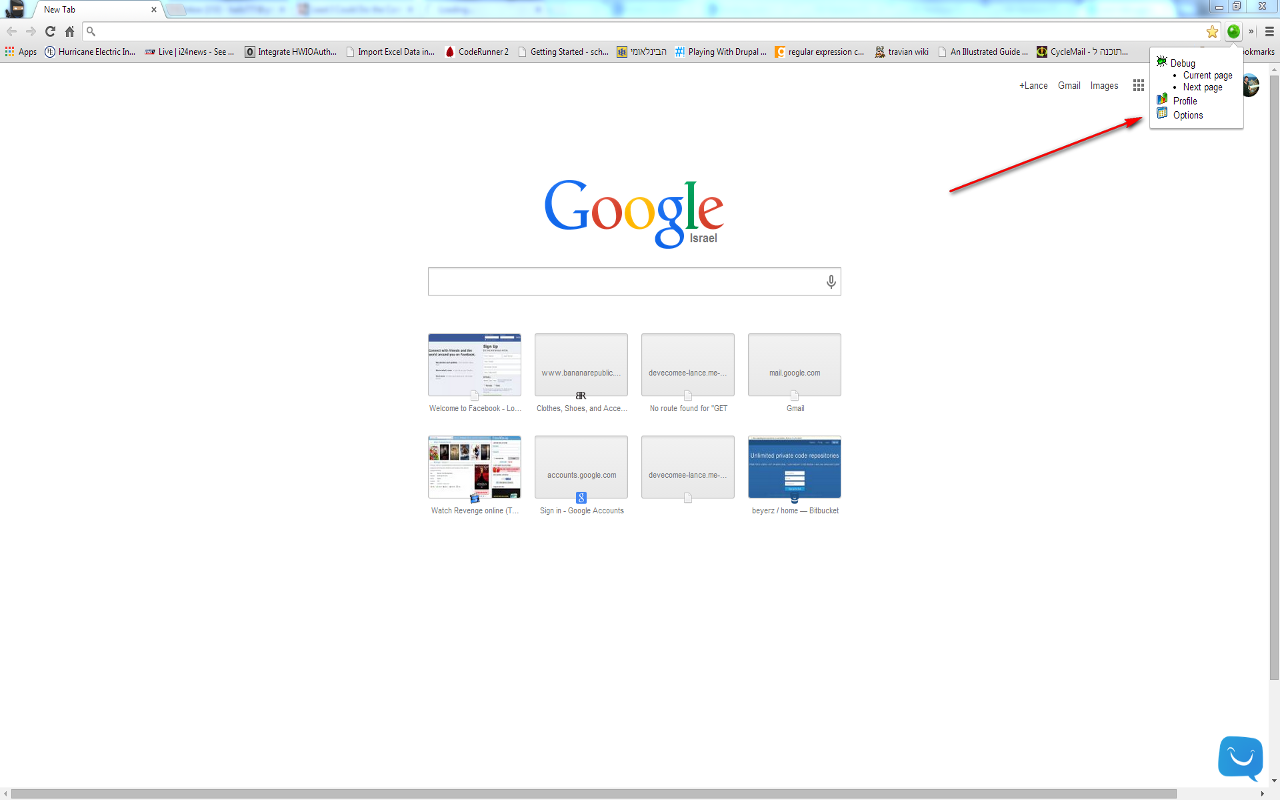Open the Live i24news bookmark

[x=190, y=52]
